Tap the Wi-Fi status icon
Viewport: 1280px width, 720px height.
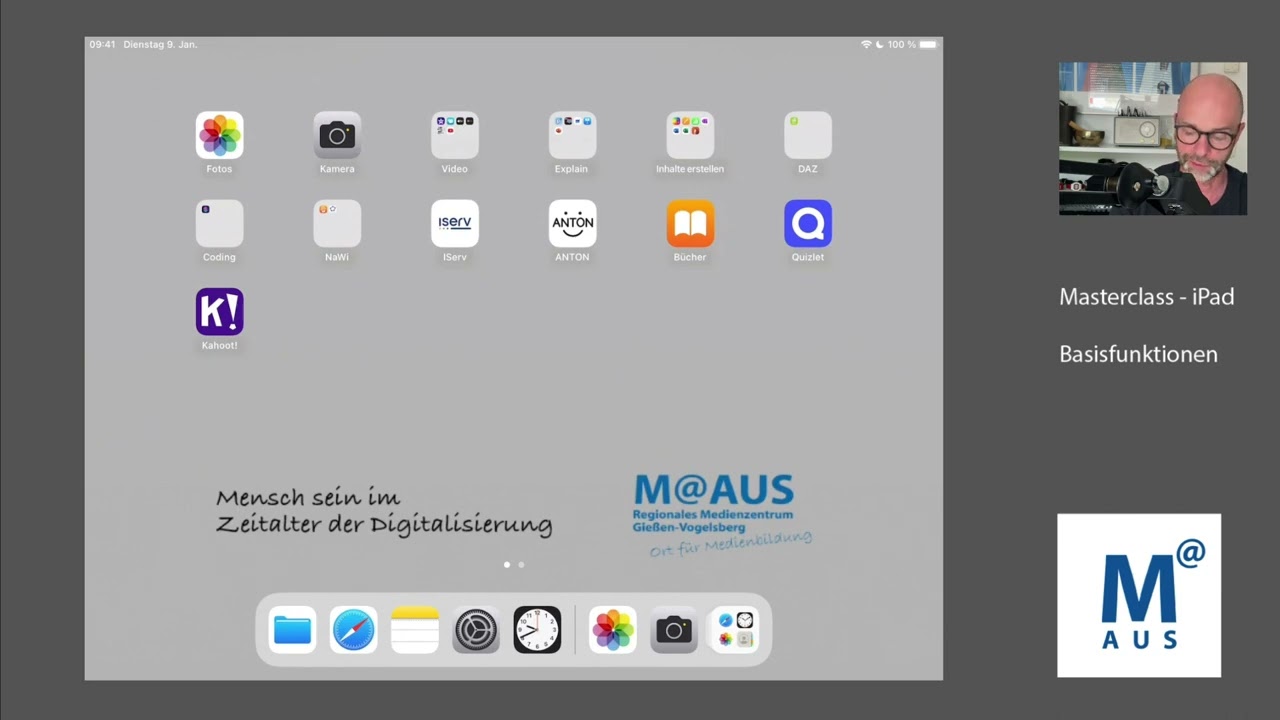point(866,45)
